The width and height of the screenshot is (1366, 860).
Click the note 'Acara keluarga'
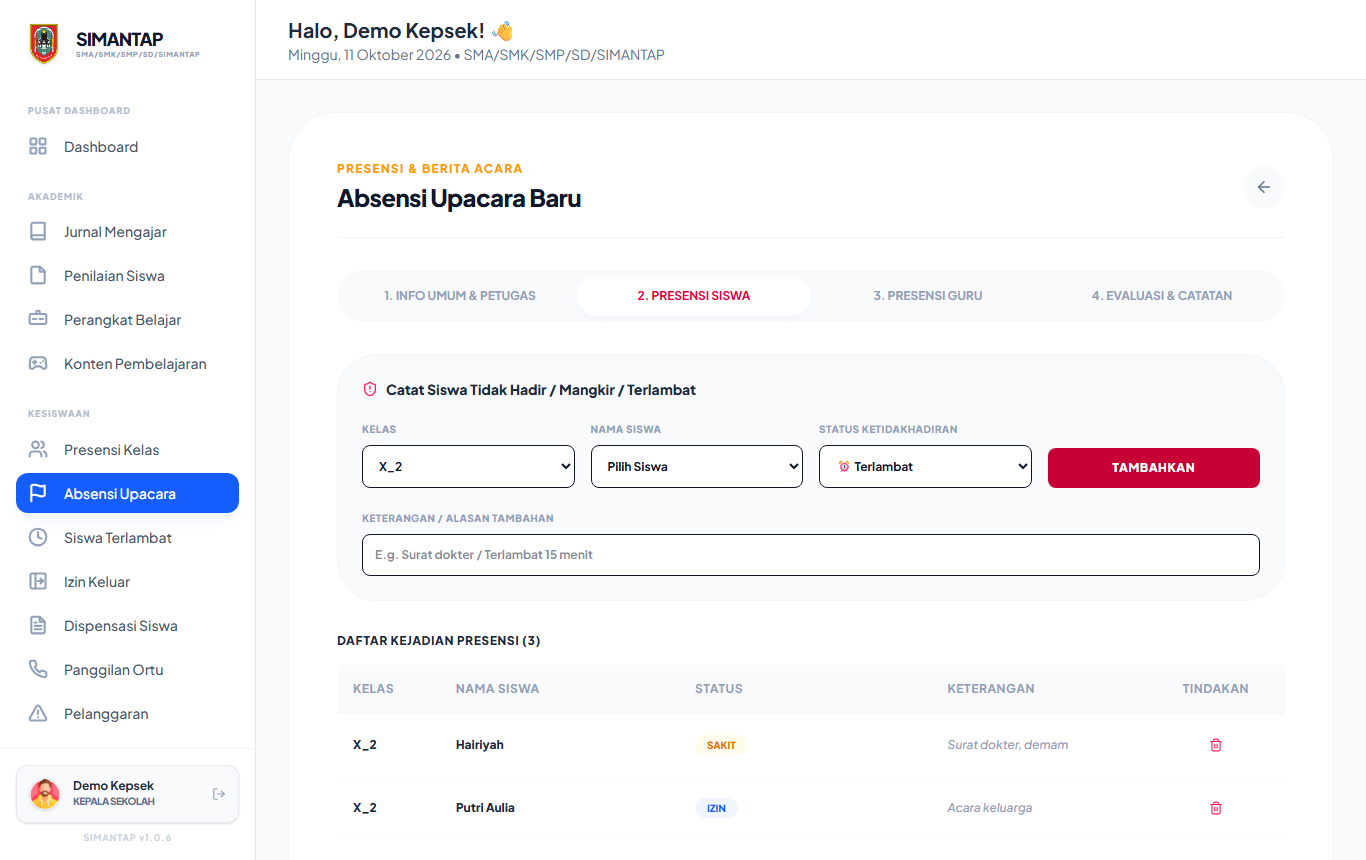point(990,808)
